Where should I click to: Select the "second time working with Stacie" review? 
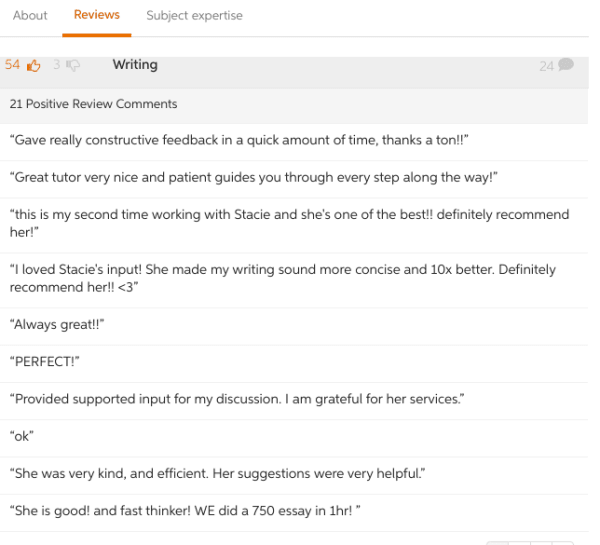[294, 224]
